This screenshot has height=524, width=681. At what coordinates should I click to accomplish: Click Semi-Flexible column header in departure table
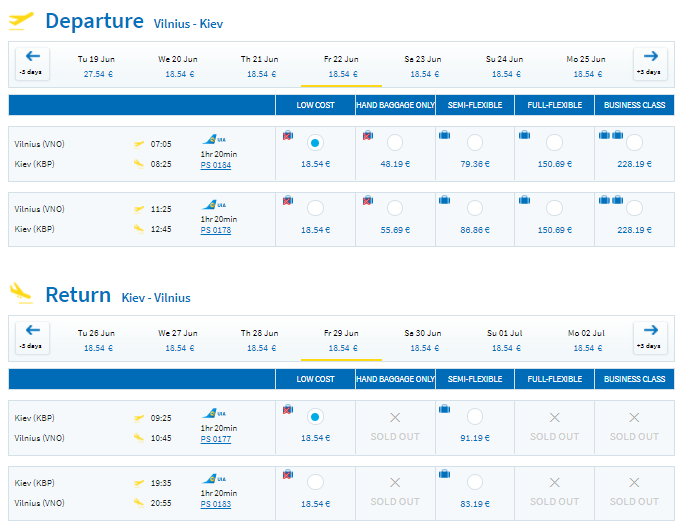[x=475, y=105]
